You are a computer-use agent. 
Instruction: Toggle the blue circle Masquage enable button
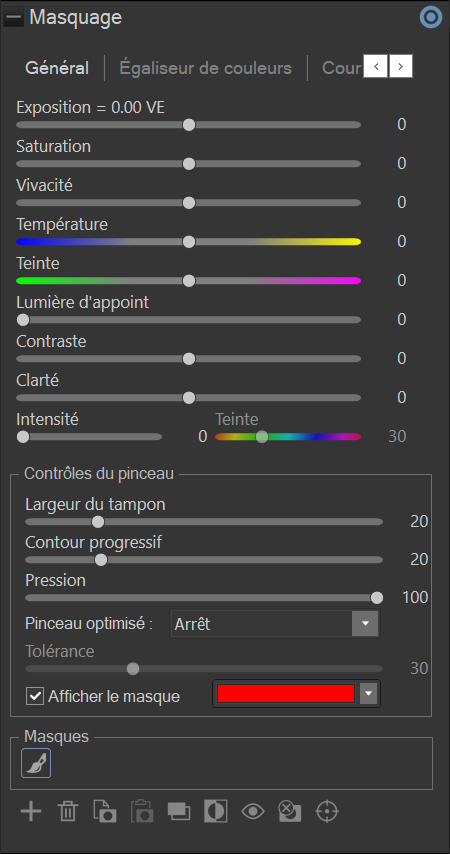(x=431, y=18)
